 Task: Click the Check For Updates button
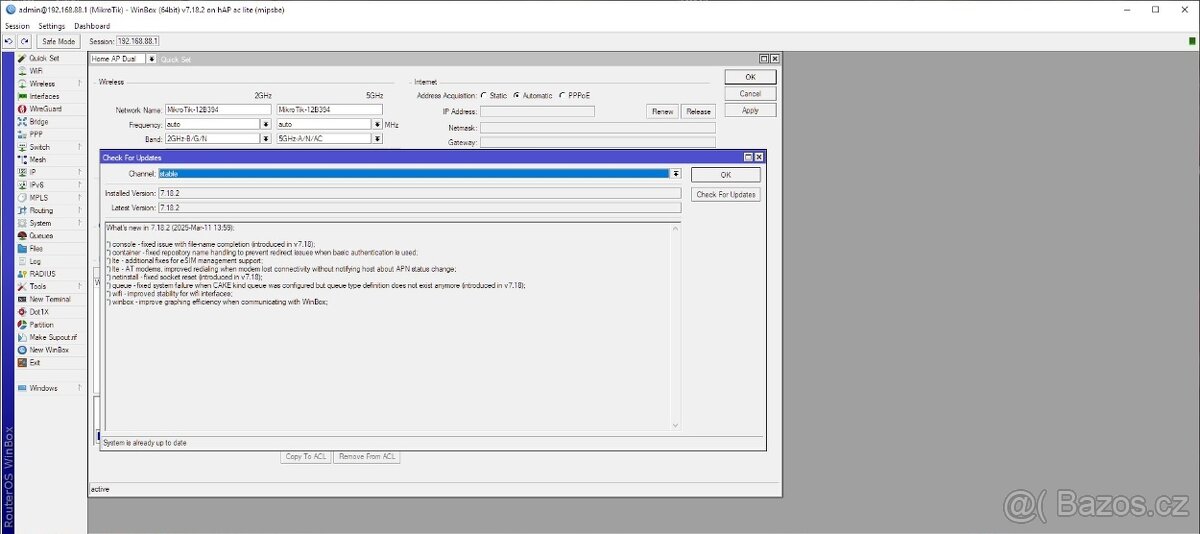coord(726,194)
